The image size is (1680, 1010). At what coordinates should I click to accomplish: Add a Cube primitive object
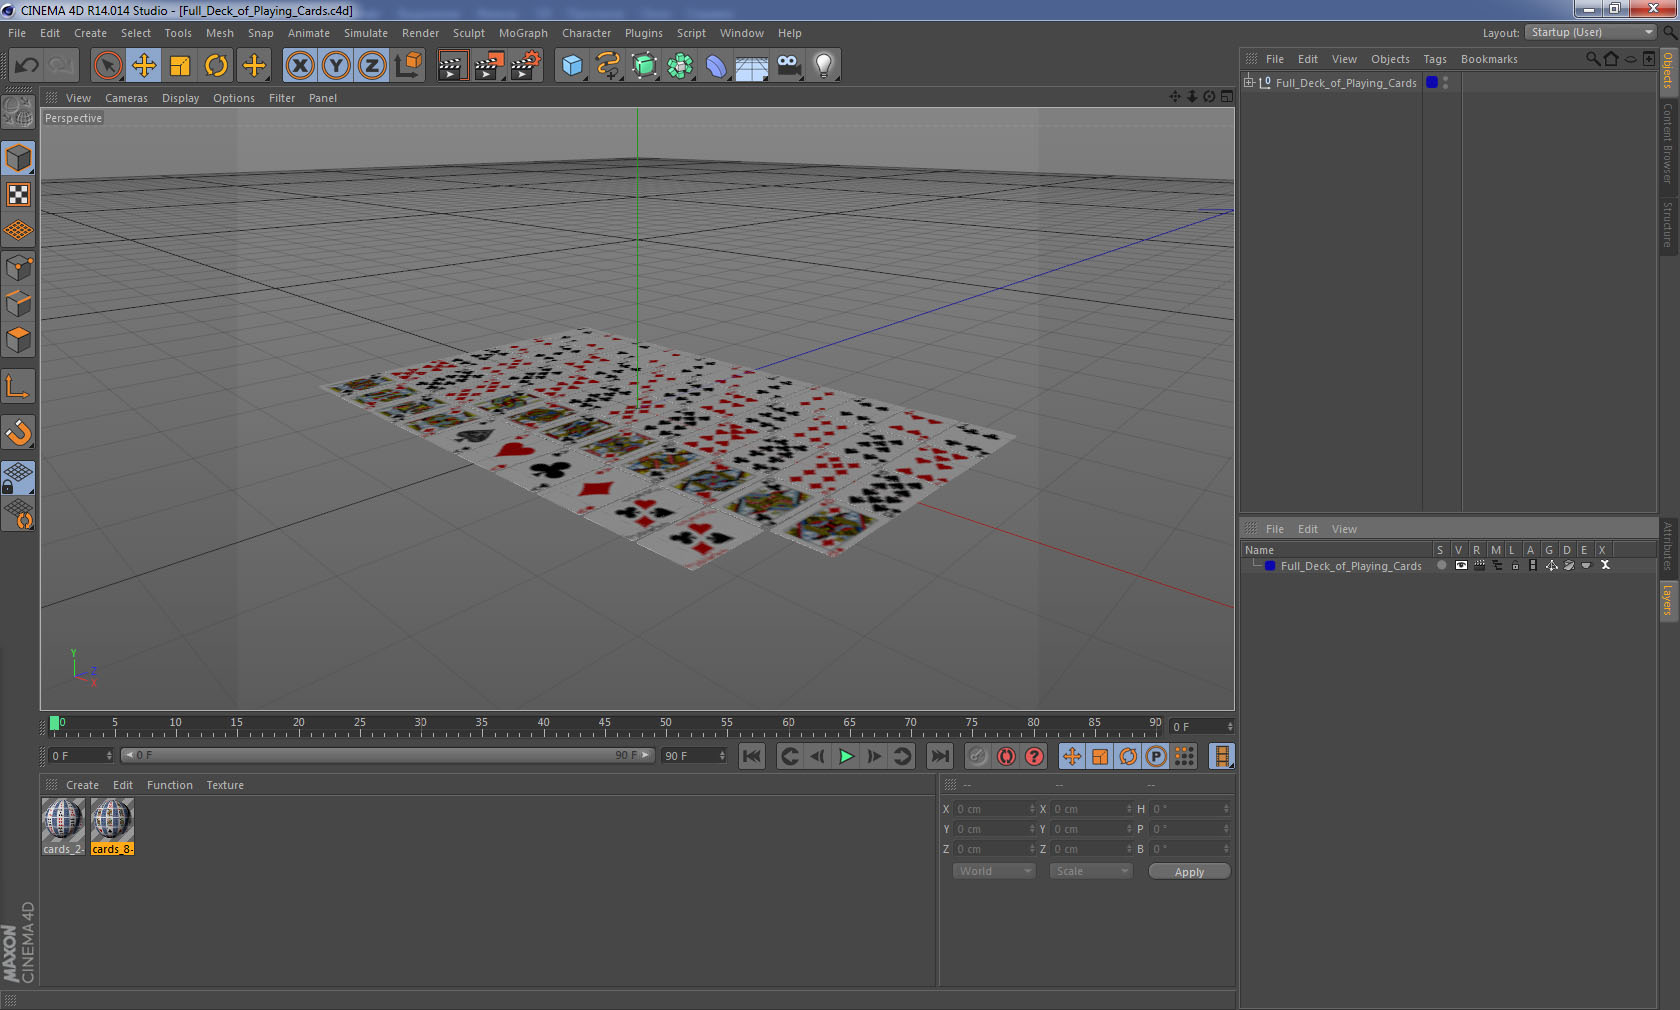tap(572, 66)
